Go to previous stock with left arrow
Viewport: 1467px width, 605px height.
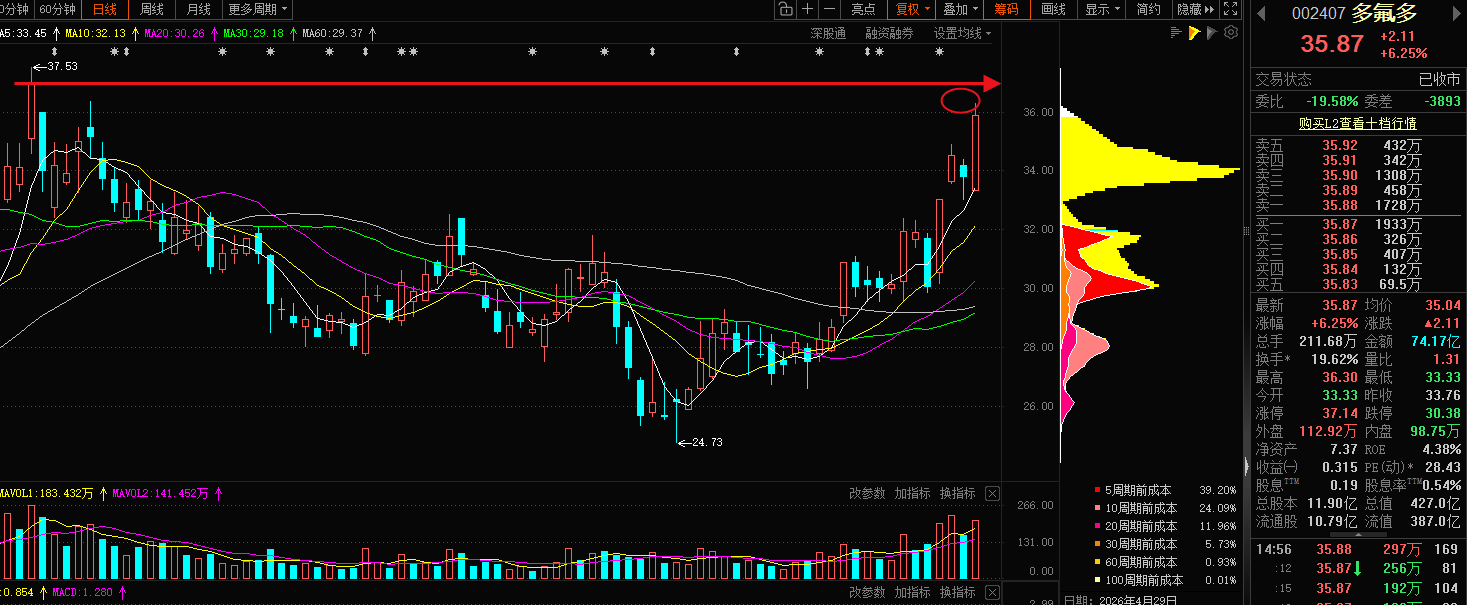coord(1260,13)
